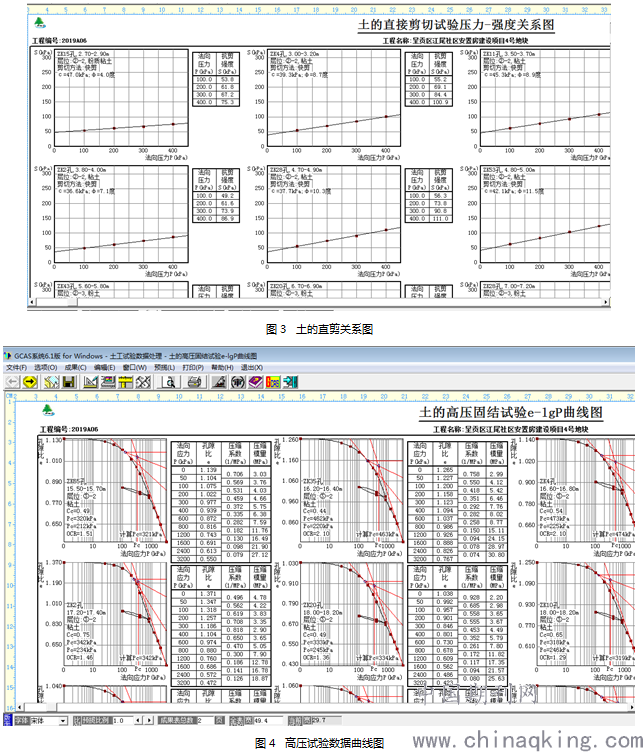Open the 帮助(H) menu
Viewport: 643px width, 752px height.
(222, 367)
